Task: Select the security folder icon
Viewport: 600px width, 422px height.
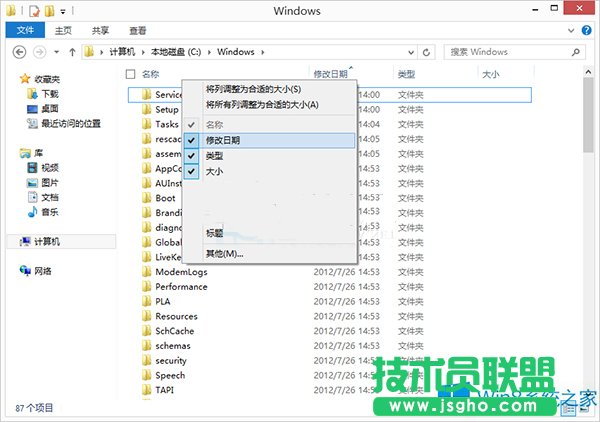Action: point(147,360)
